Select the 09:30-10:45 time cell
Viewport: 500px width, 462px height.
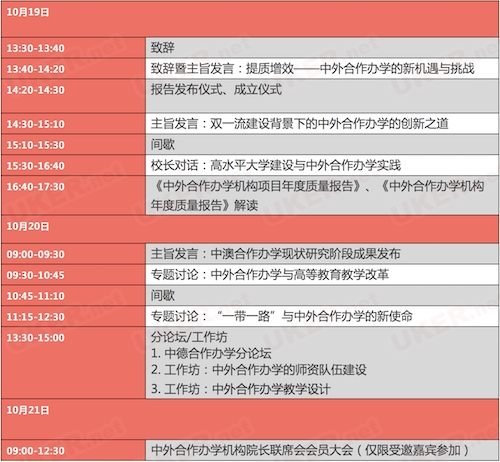(73, 275)
